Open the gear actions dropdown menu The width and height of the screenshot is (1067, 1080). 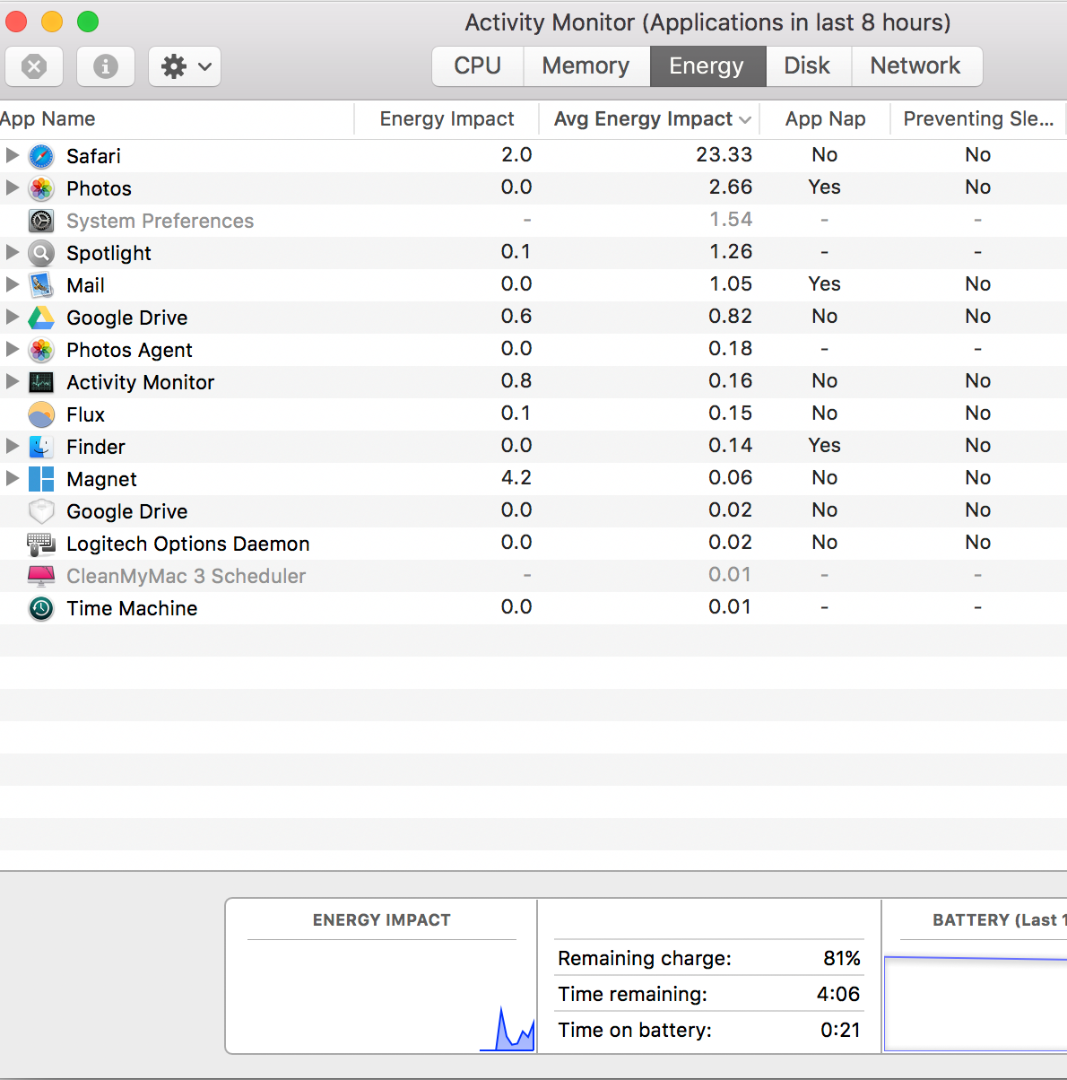[185, 67]
